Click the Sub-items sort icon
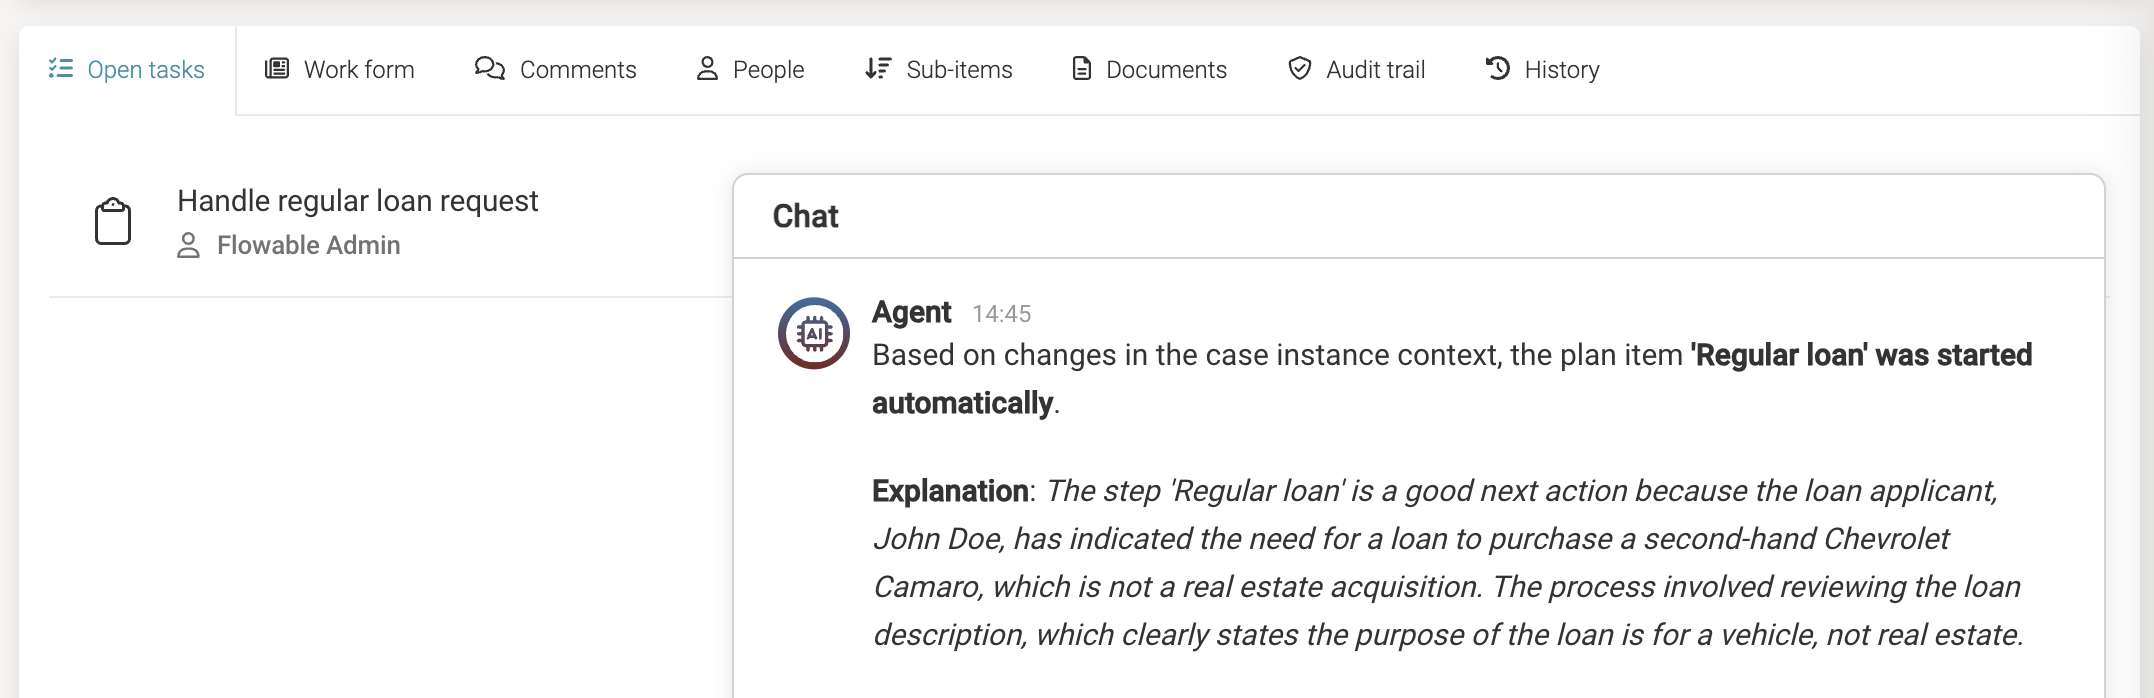Viewport: 2154px width, 698px height. click(x=877, y=68)
